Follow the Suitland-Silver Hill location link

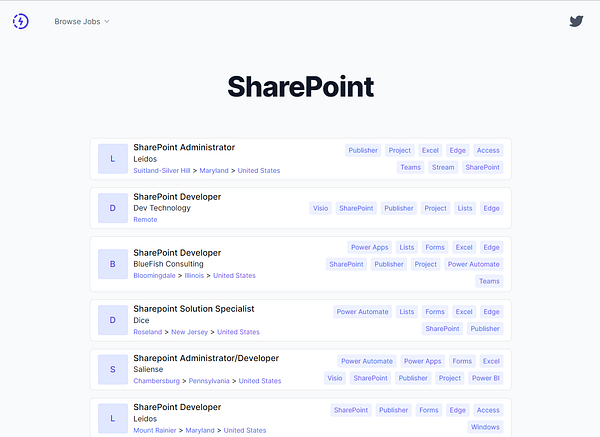point(161,171)
